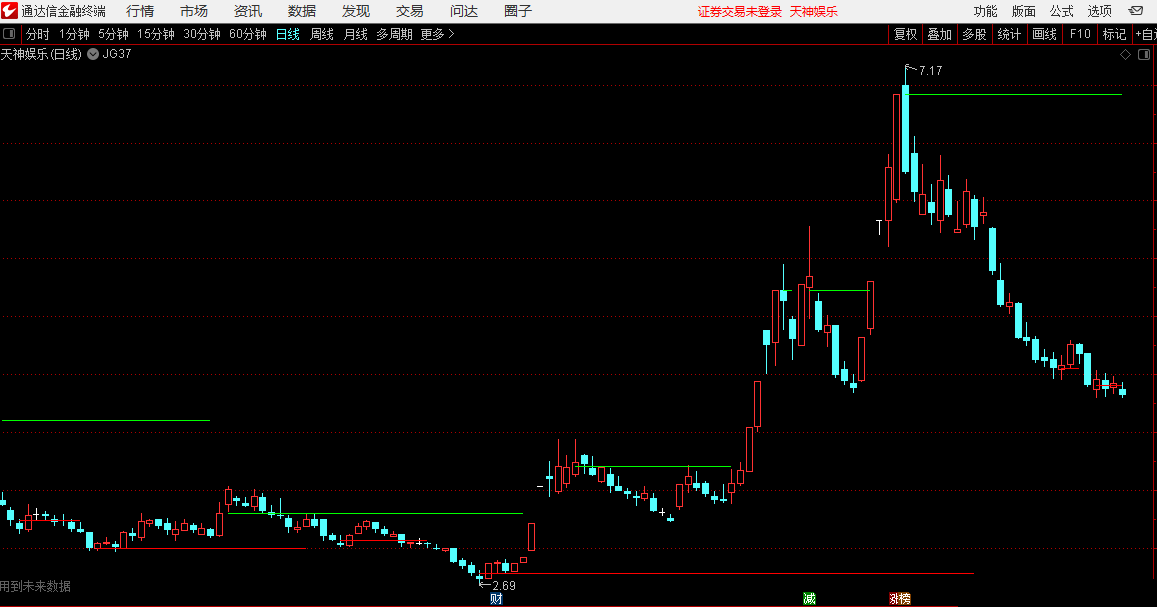
Task: Switch to 周线 weekly tab
Action: click(x=322, y=34)
